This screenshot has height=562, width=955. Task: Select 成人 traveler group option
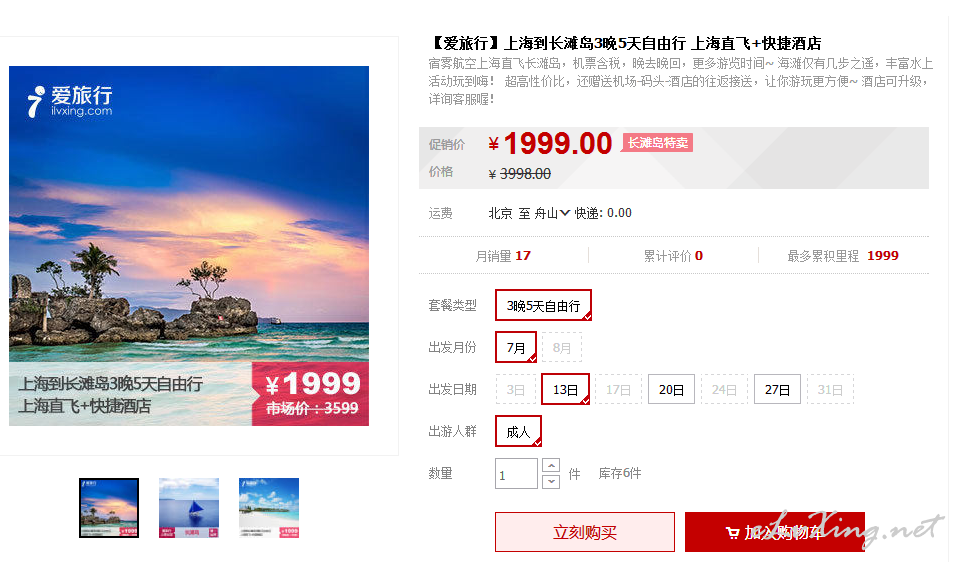click(518, 432)
